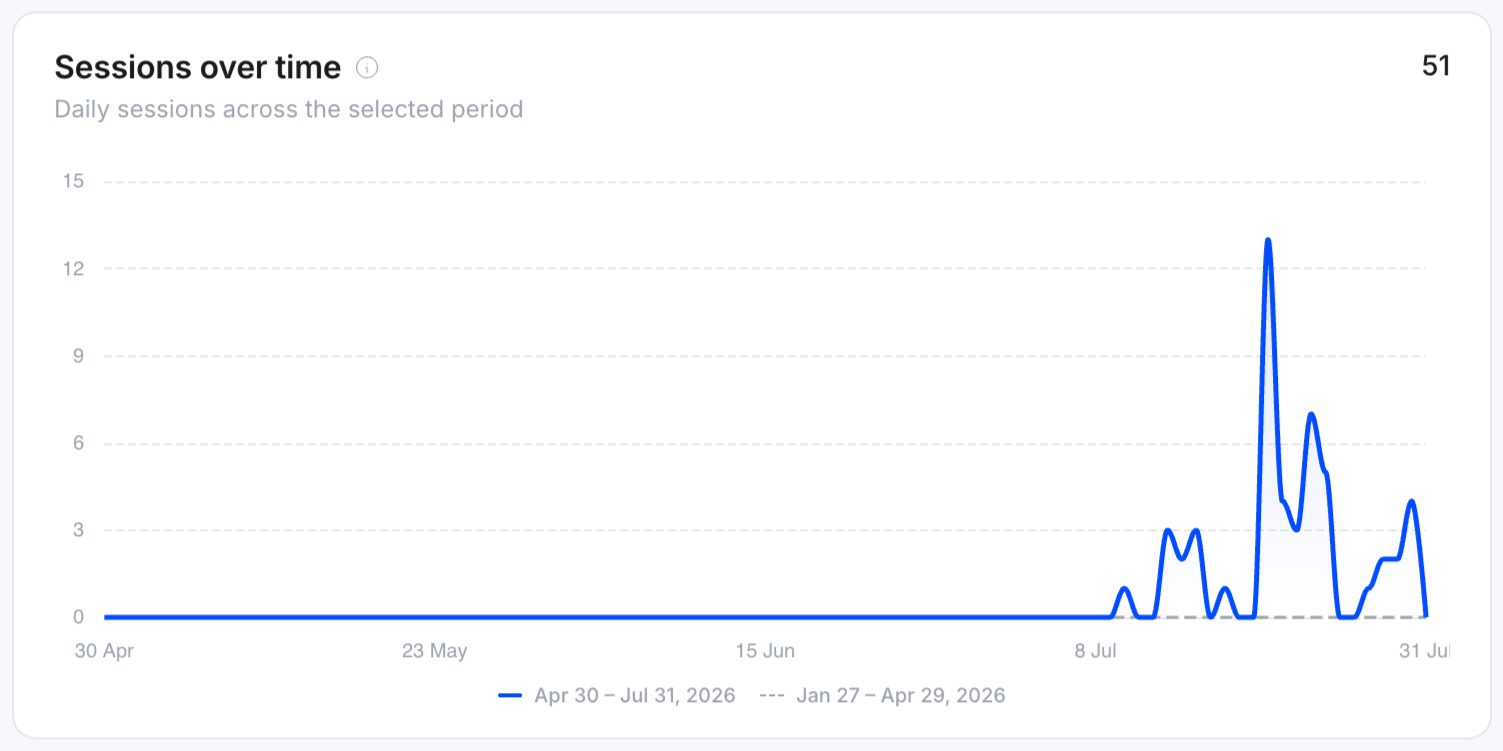Click the info icon beside Sessions over time

point(367,68)
